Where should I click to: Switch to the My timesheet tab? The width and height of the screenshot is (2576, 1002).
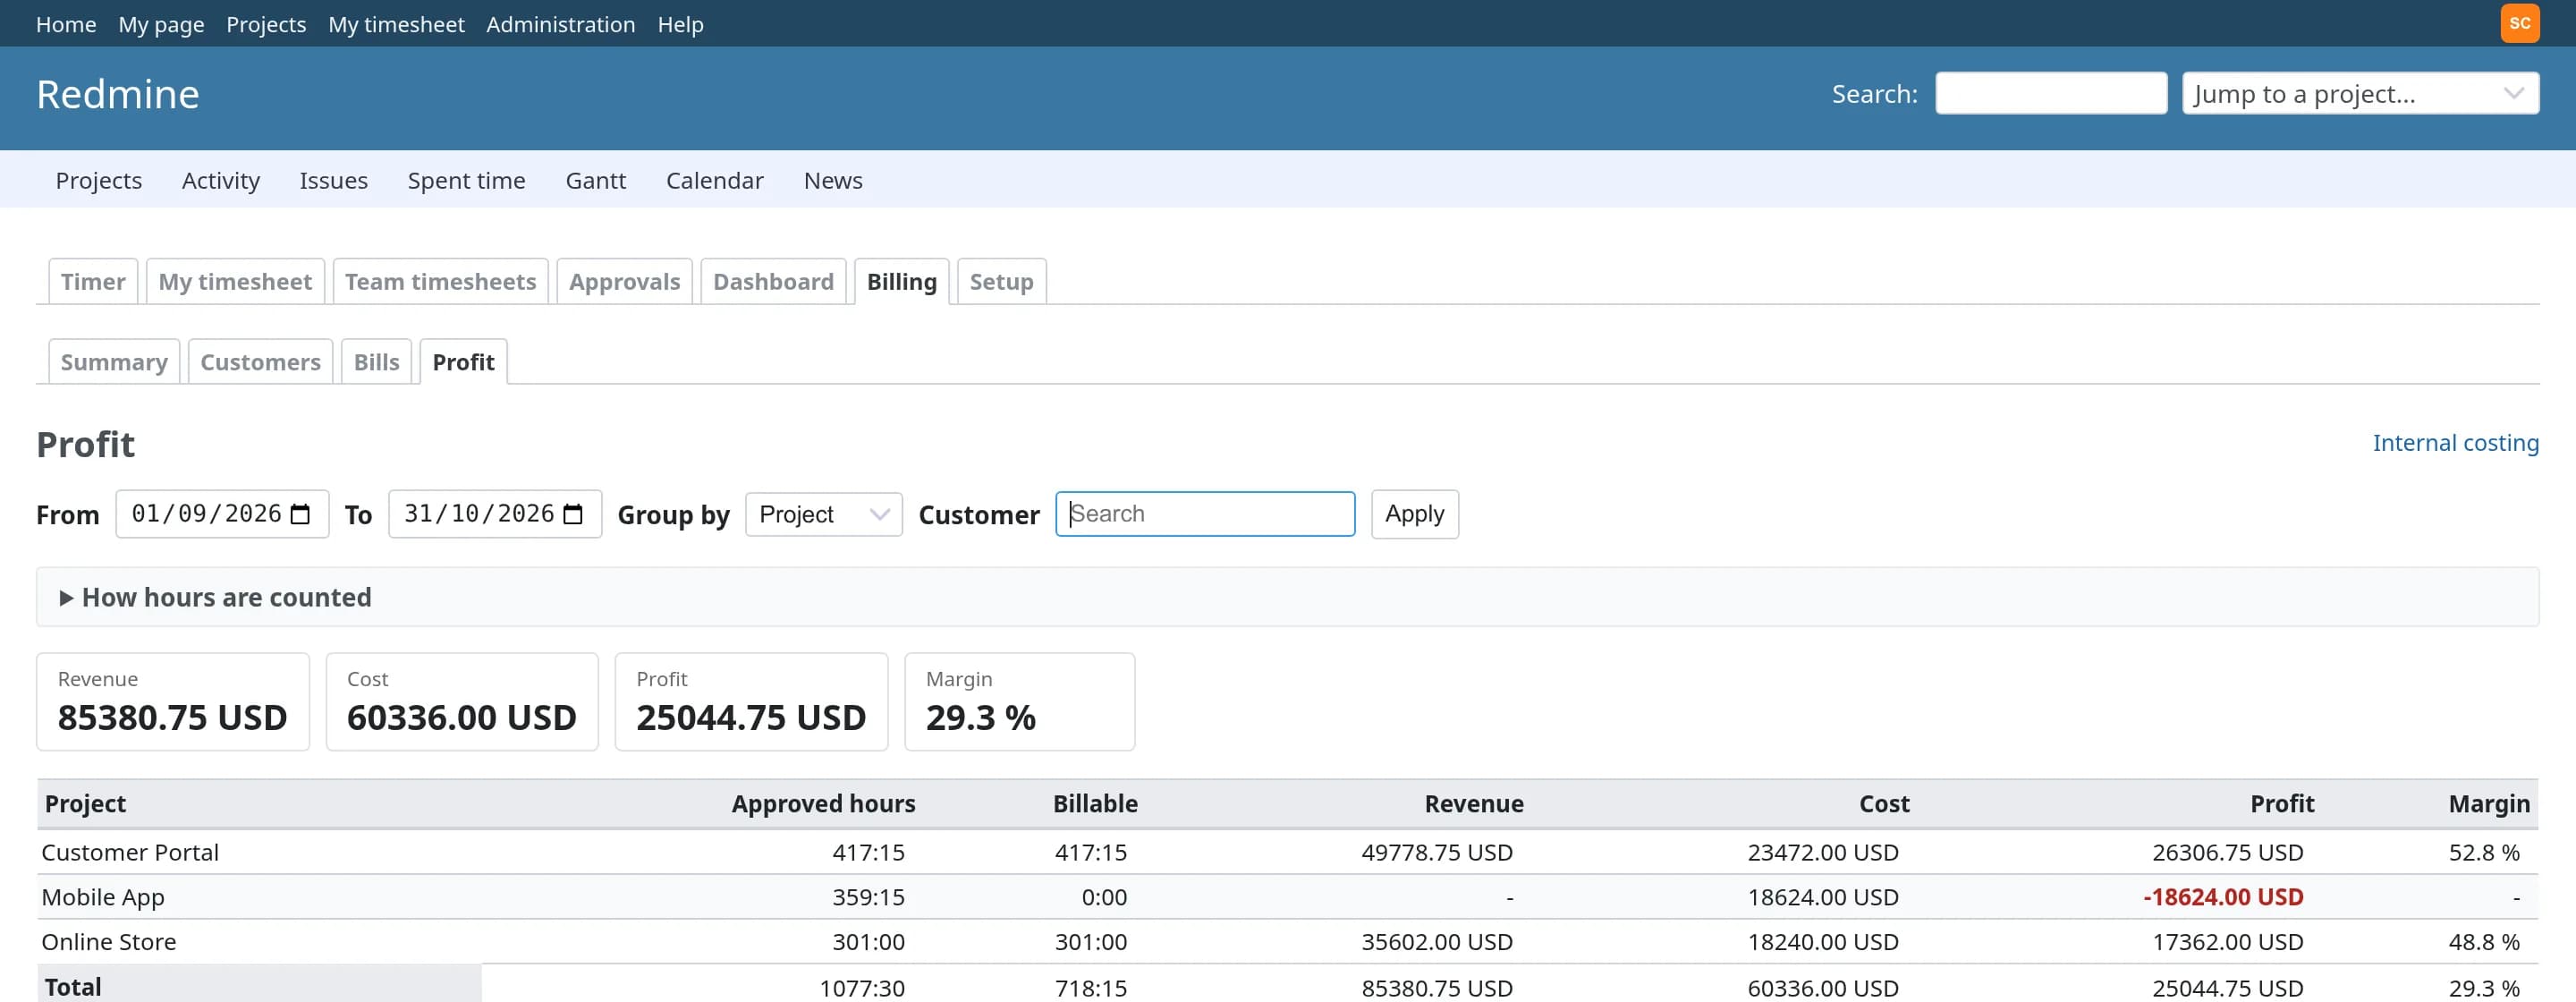coord(235,281)
